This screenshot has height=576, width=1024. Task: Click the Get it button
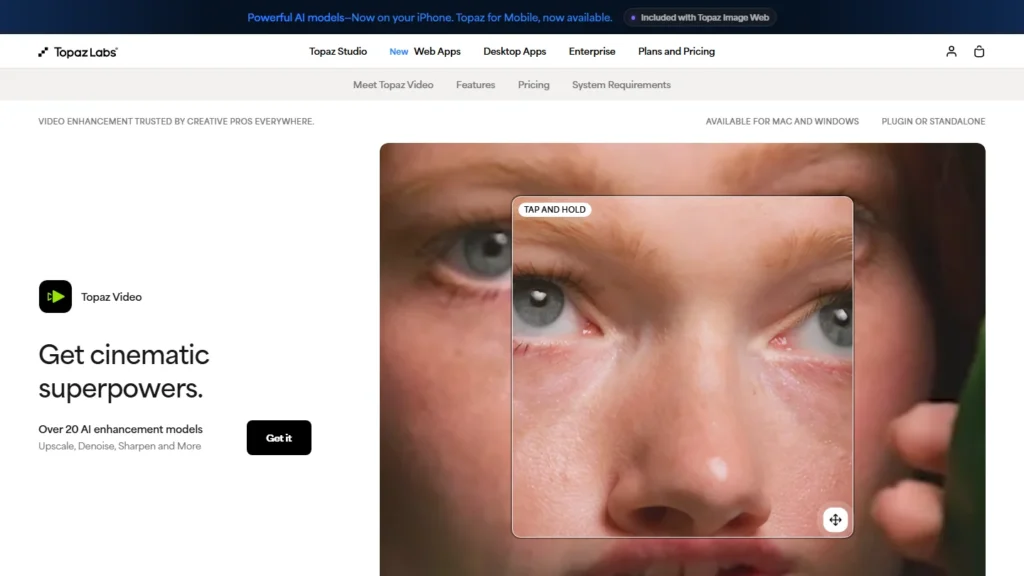[x=279, y=438]
